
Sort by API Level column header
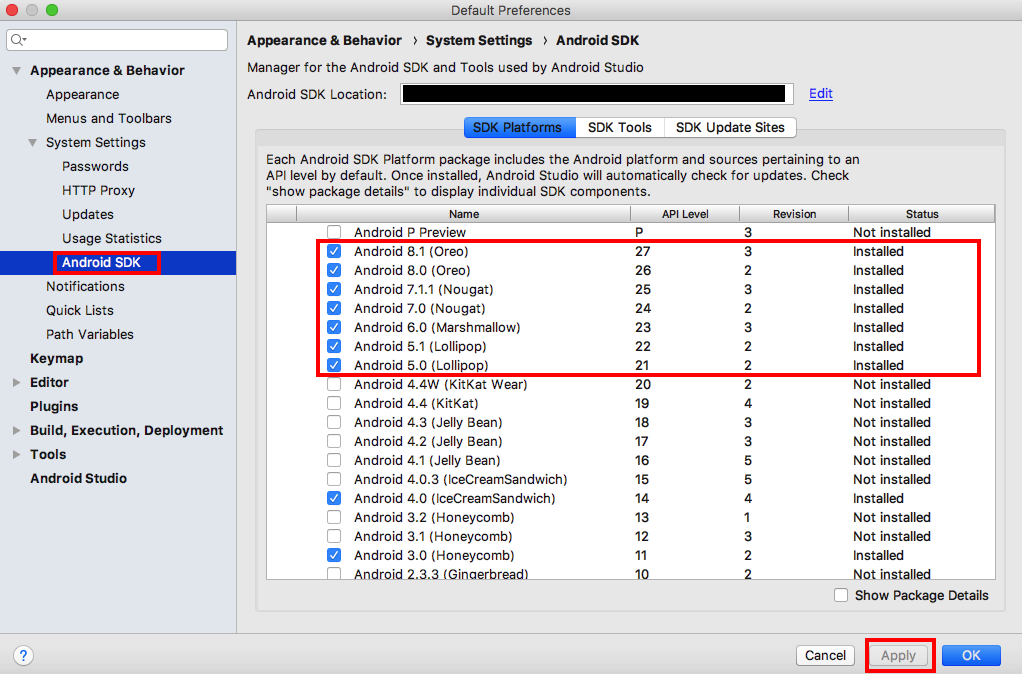(685, 214)
